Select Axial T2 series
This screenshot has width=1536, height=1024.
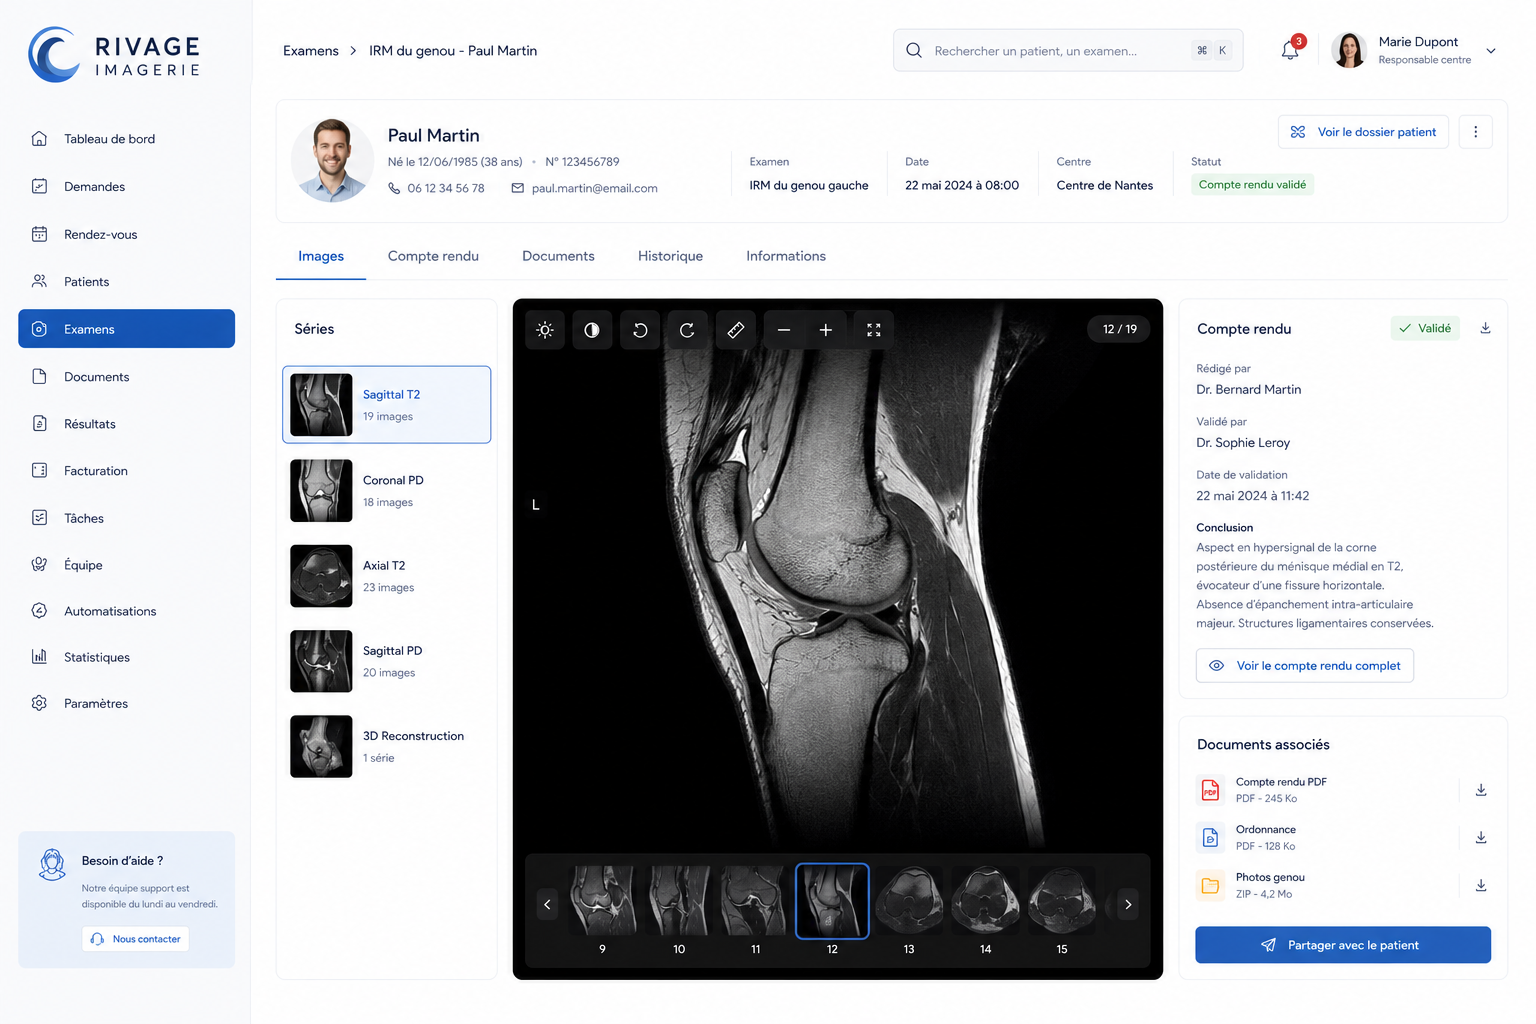point(387,576)
